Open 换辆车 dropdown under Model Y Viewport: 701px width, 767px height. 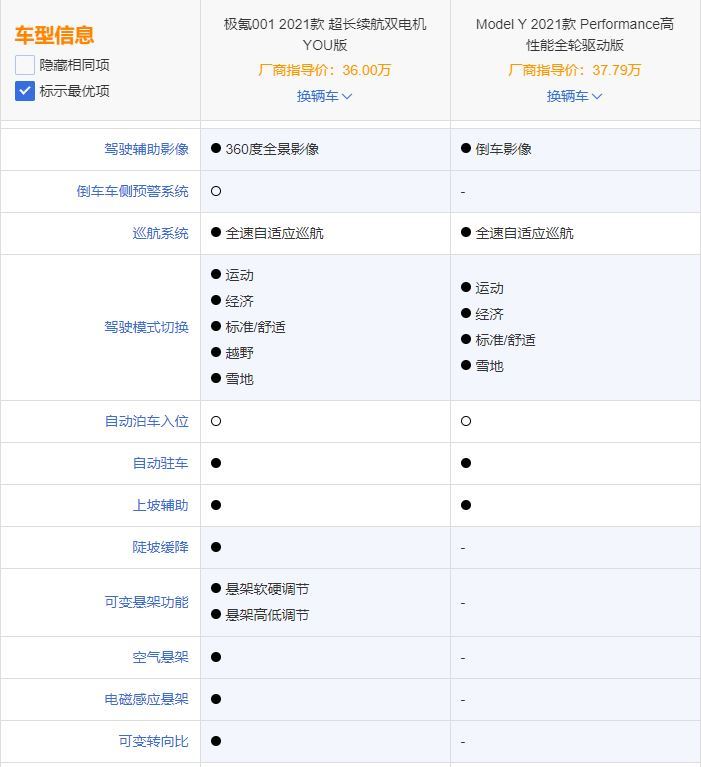click(575, 96)
